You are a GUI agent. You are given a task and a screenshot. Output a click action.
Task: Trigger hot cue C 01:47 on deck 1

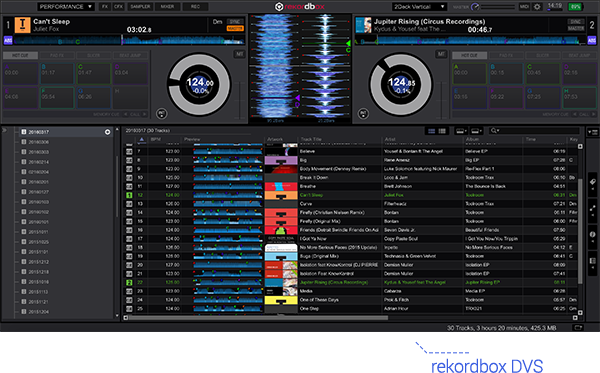[x=94, y=73]
